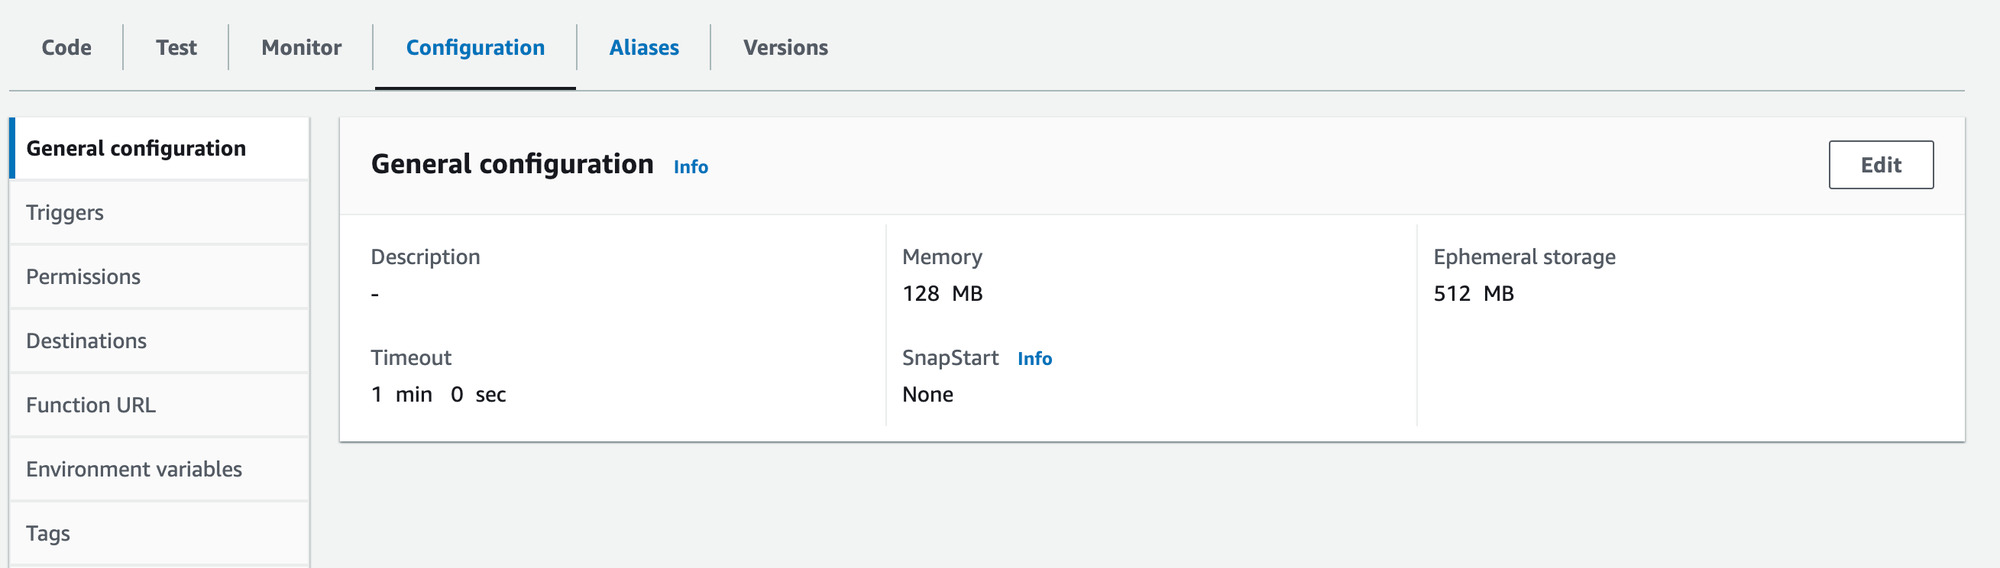
Task: Switch to the Test tab
Action: click(x=176, y=47)
